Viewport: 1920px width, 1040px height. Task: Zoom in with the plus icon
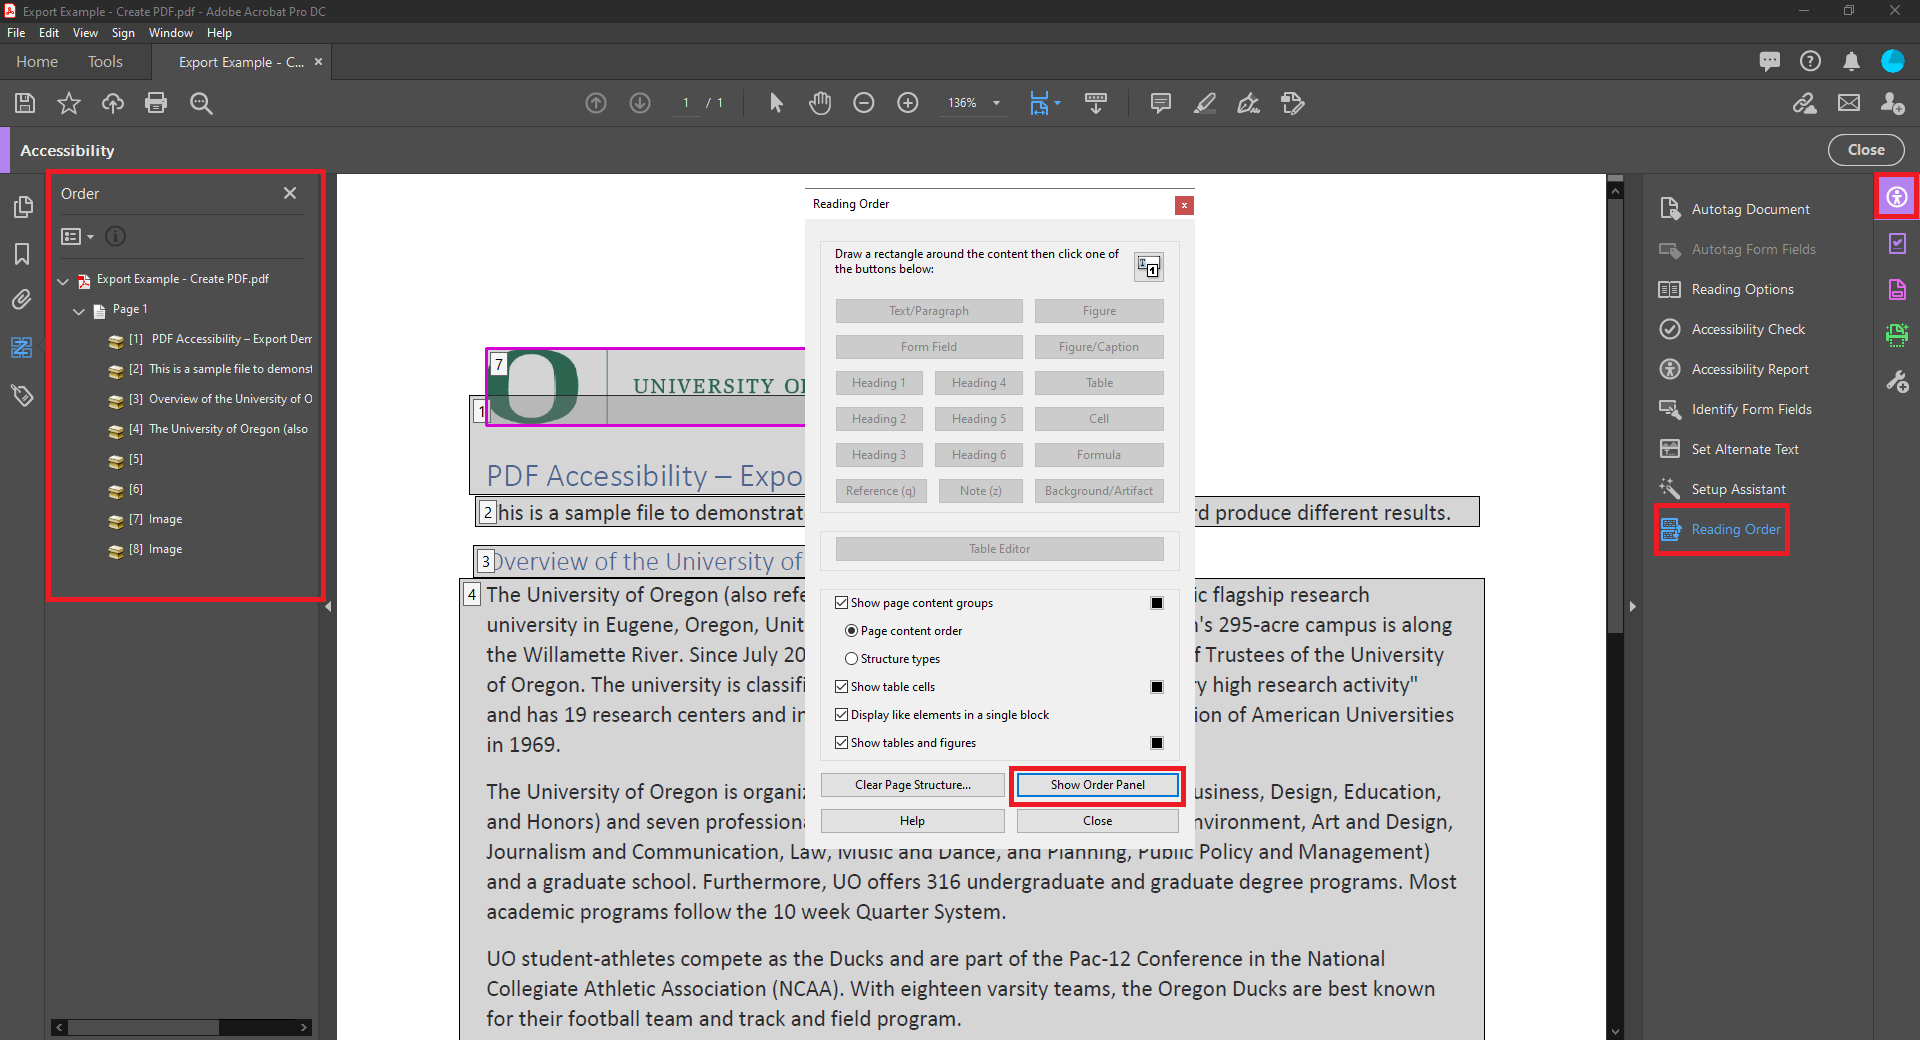point(908,103)
